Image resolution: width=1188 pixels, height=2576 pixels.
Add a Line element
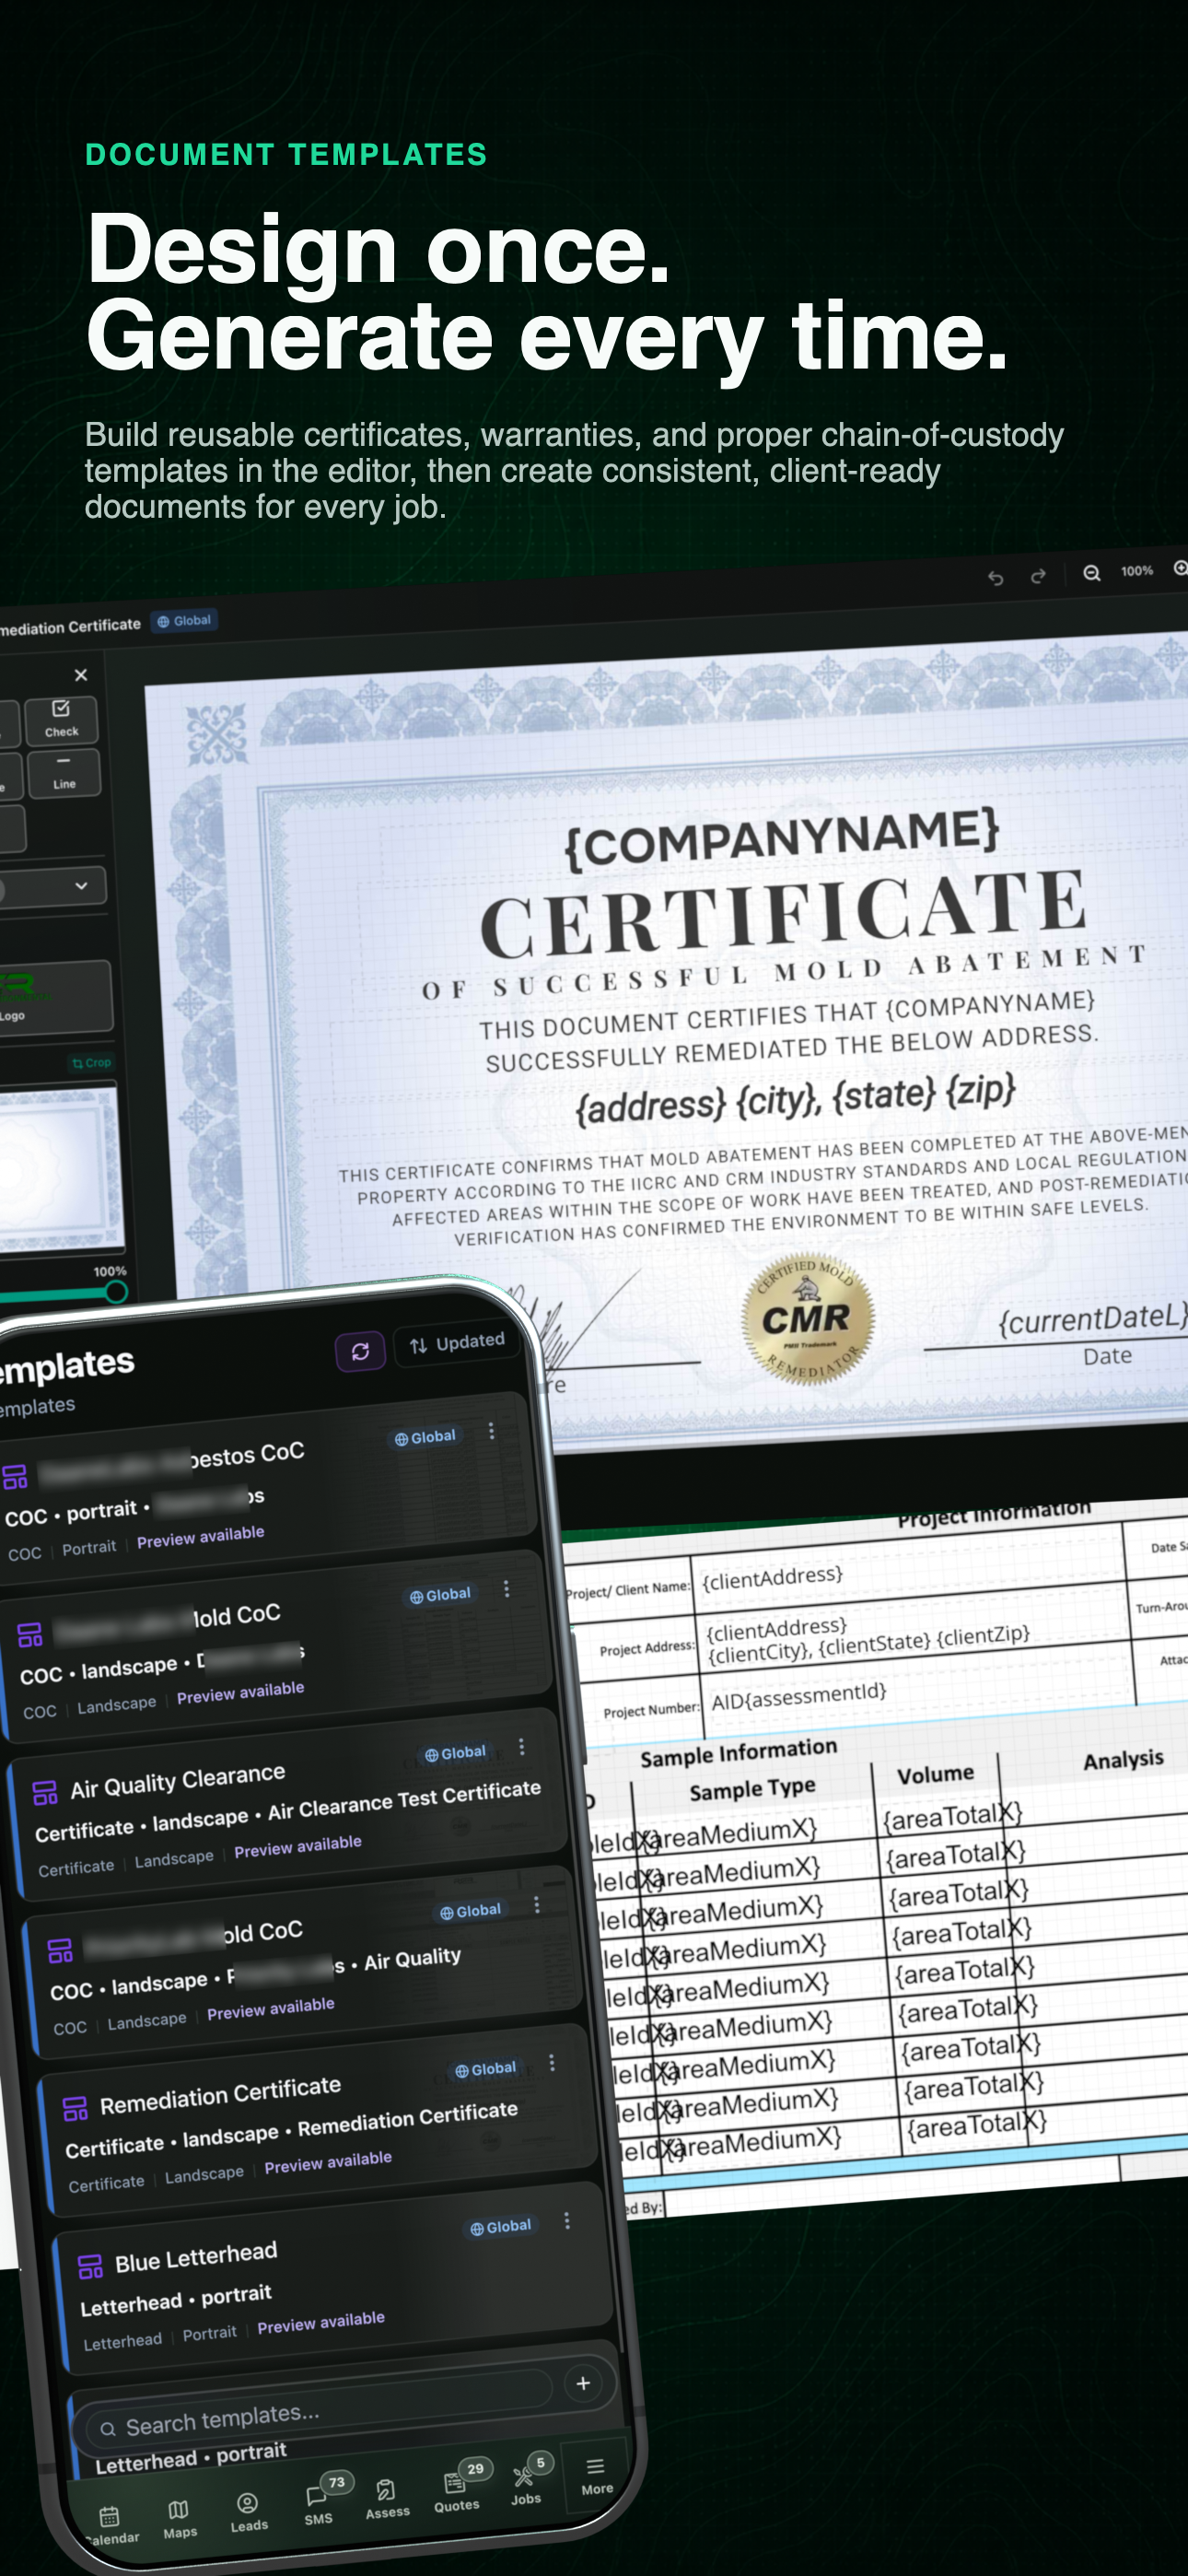[x=64, y=773]
